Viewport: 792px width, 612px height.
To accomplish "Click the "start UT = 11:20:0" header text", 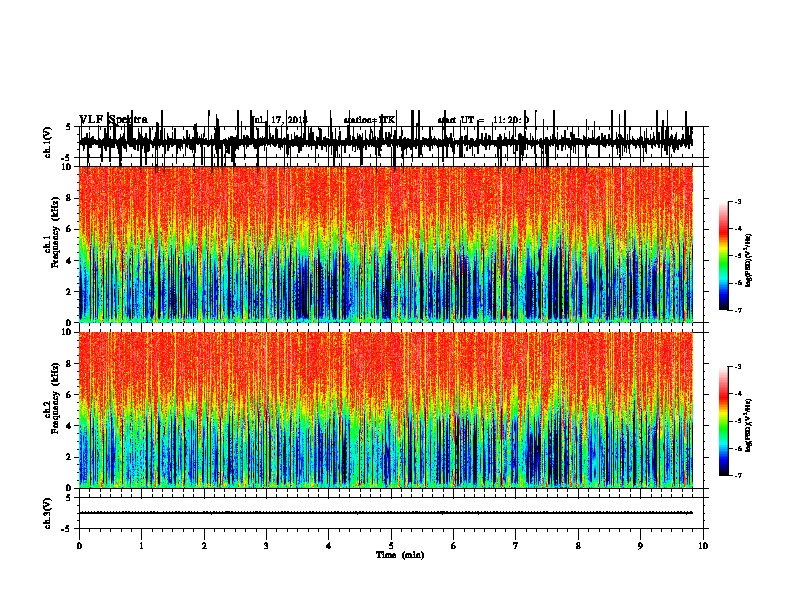I will [483, 120].
